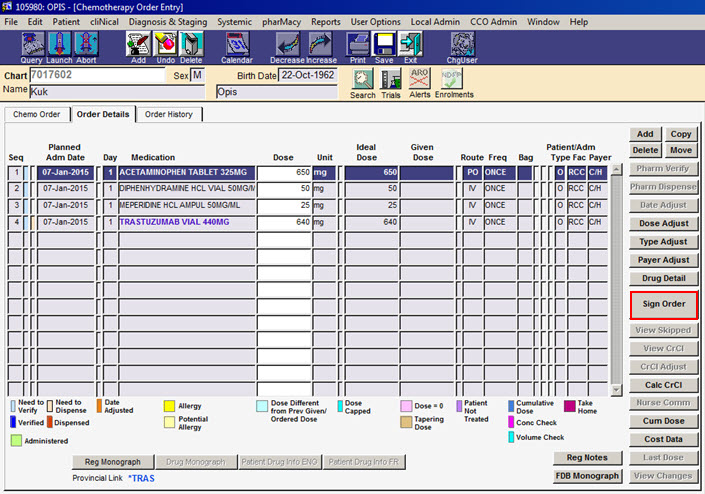This screenshot has width=705, height=494.
Task: Open the Trials icon
Action: (x=391, y=79)
